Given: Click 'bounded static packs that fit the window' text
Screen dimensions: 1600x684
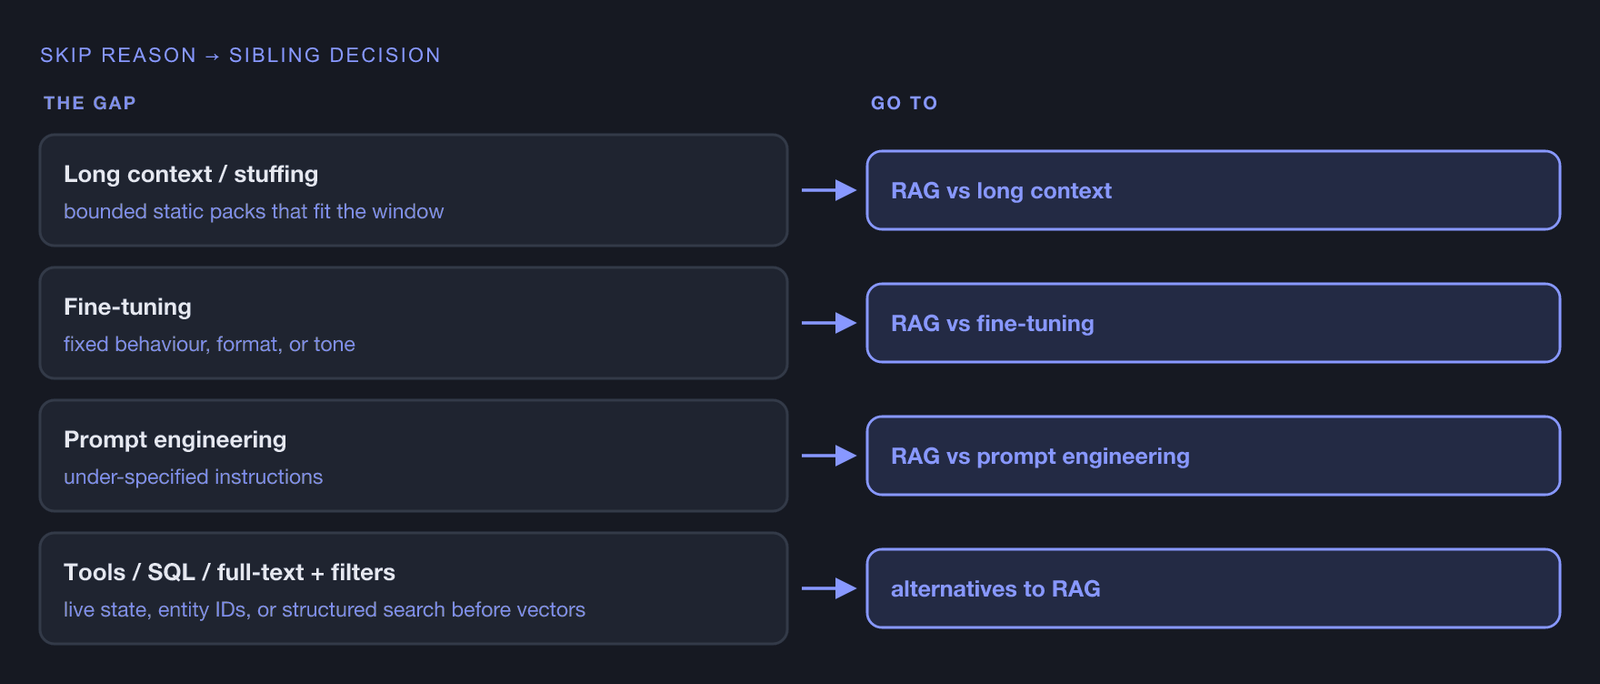Looking at the screenshot, I should click(254, 211).
